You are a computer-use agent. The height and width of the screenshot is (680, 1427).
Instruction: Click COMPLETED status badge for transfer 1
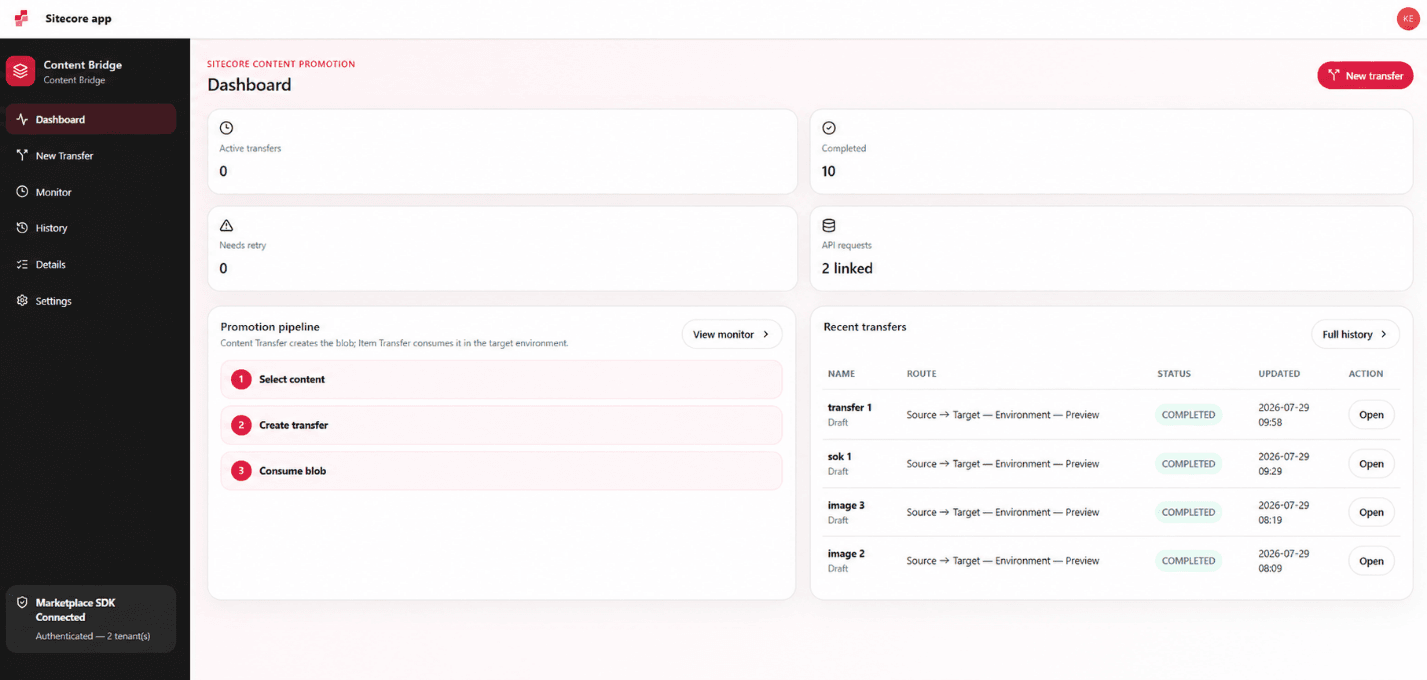tap(1188, 415)
